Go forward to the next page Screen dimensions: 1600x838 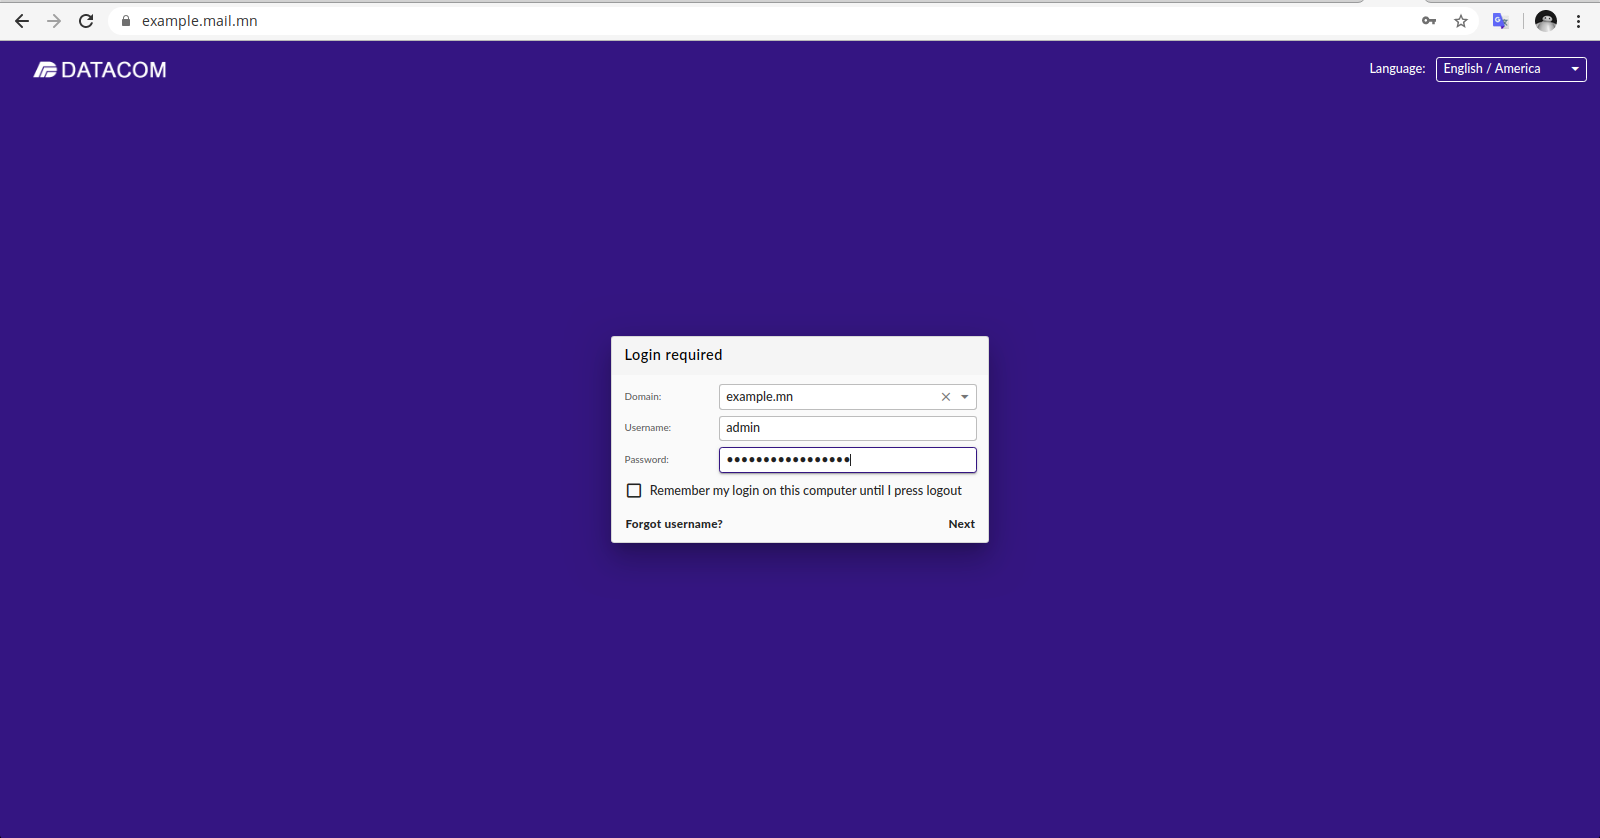54,21
